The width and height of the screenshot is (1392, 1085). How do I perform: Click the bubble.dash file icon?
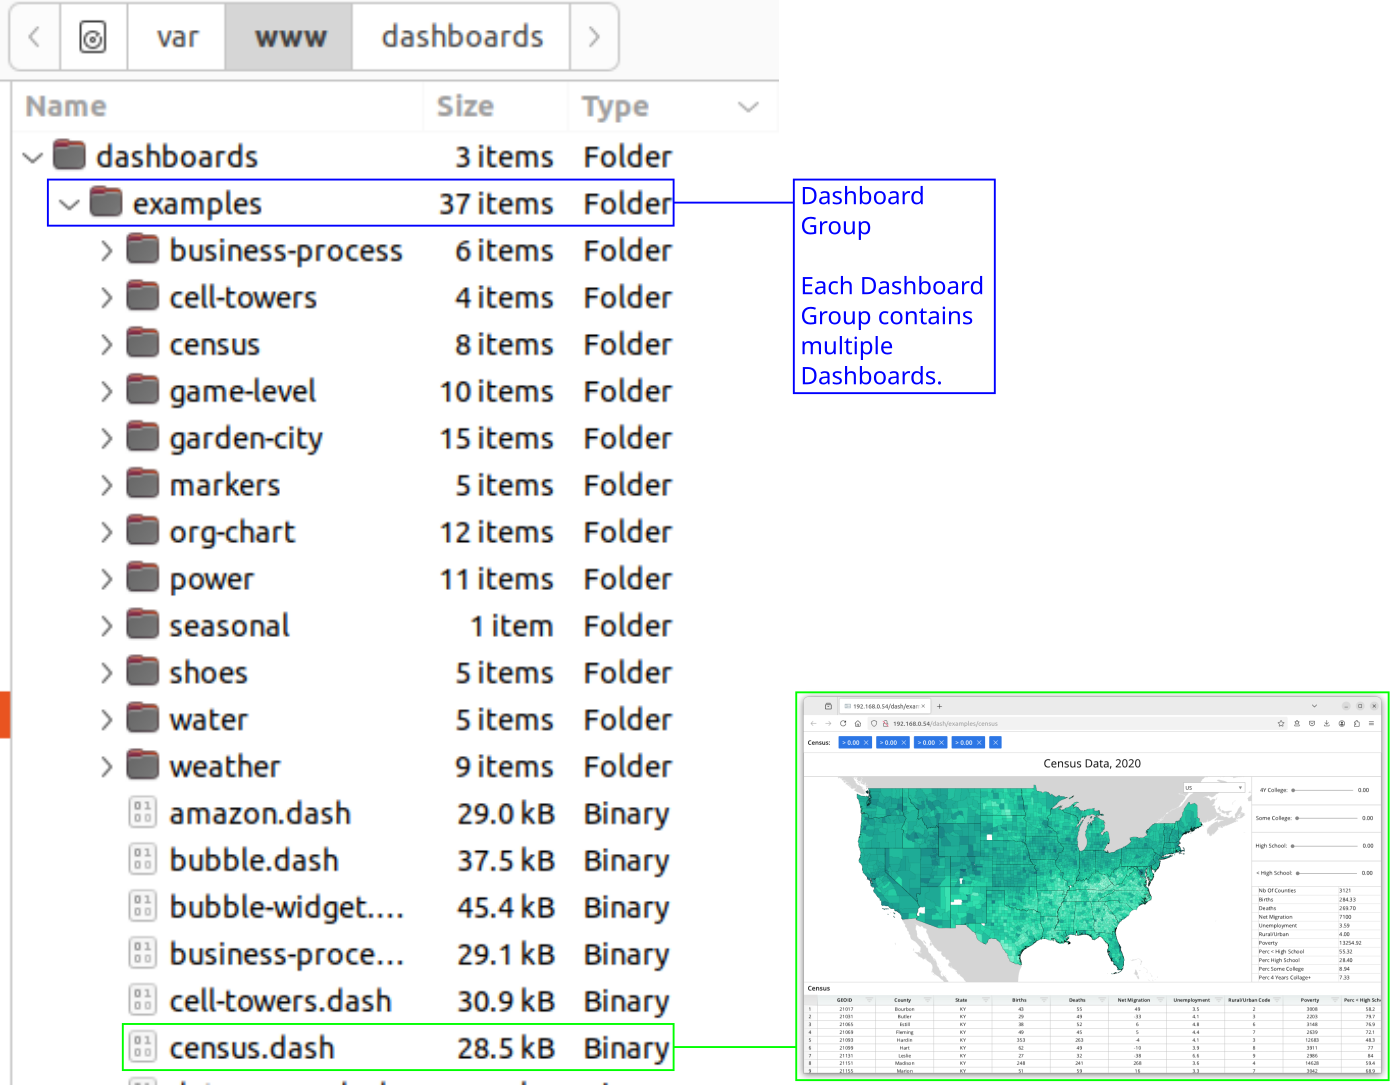tap(142, 860)
